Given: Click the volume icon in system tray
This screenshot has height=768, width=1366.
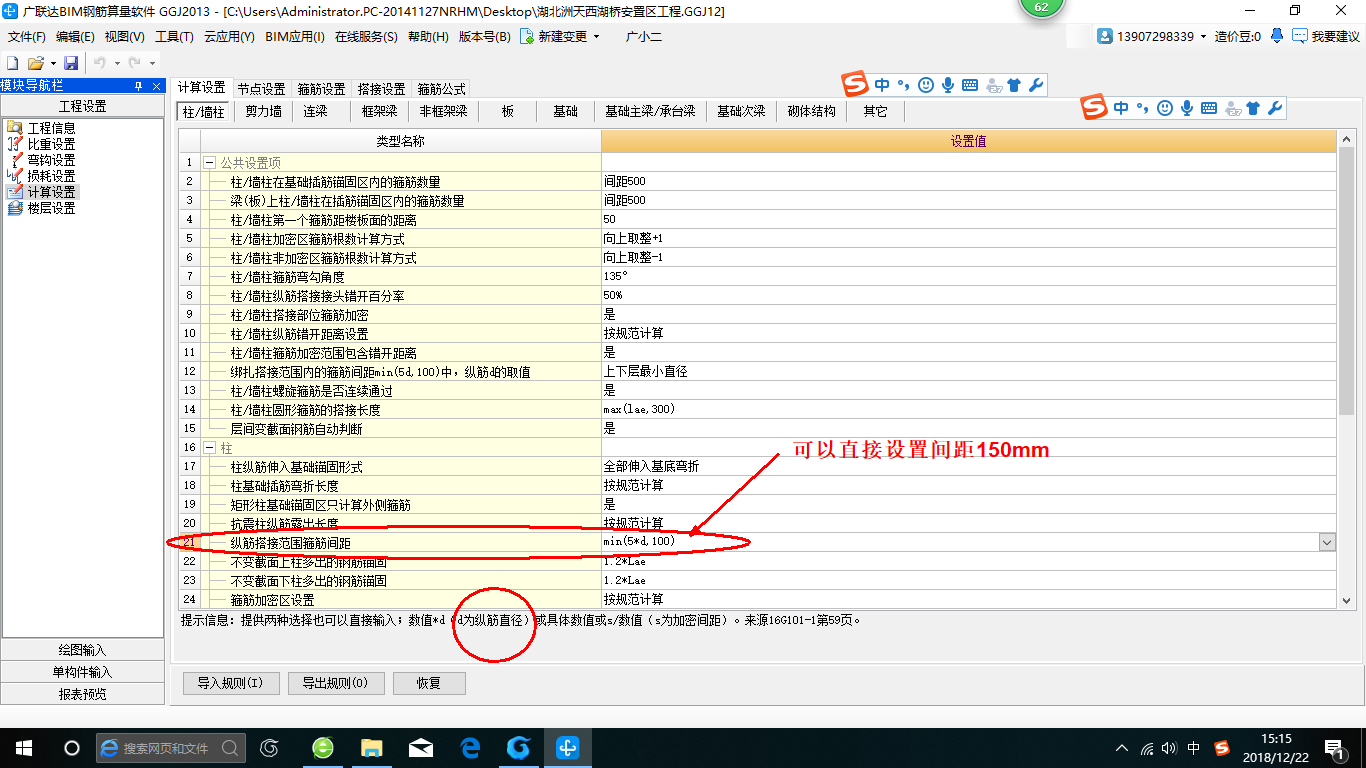Looking at the screenshot, I should 1170,748.
